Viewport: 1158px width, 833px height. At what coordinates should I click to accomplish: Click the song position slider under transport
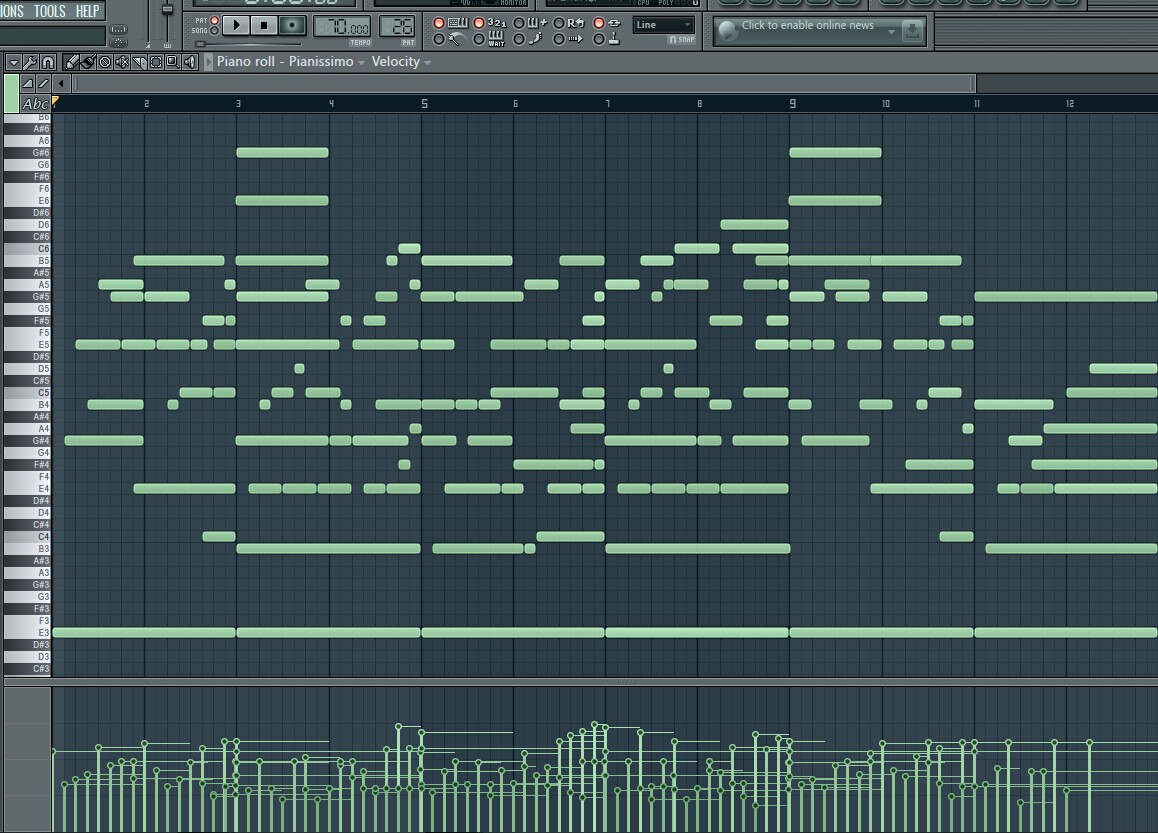(249, 44)
